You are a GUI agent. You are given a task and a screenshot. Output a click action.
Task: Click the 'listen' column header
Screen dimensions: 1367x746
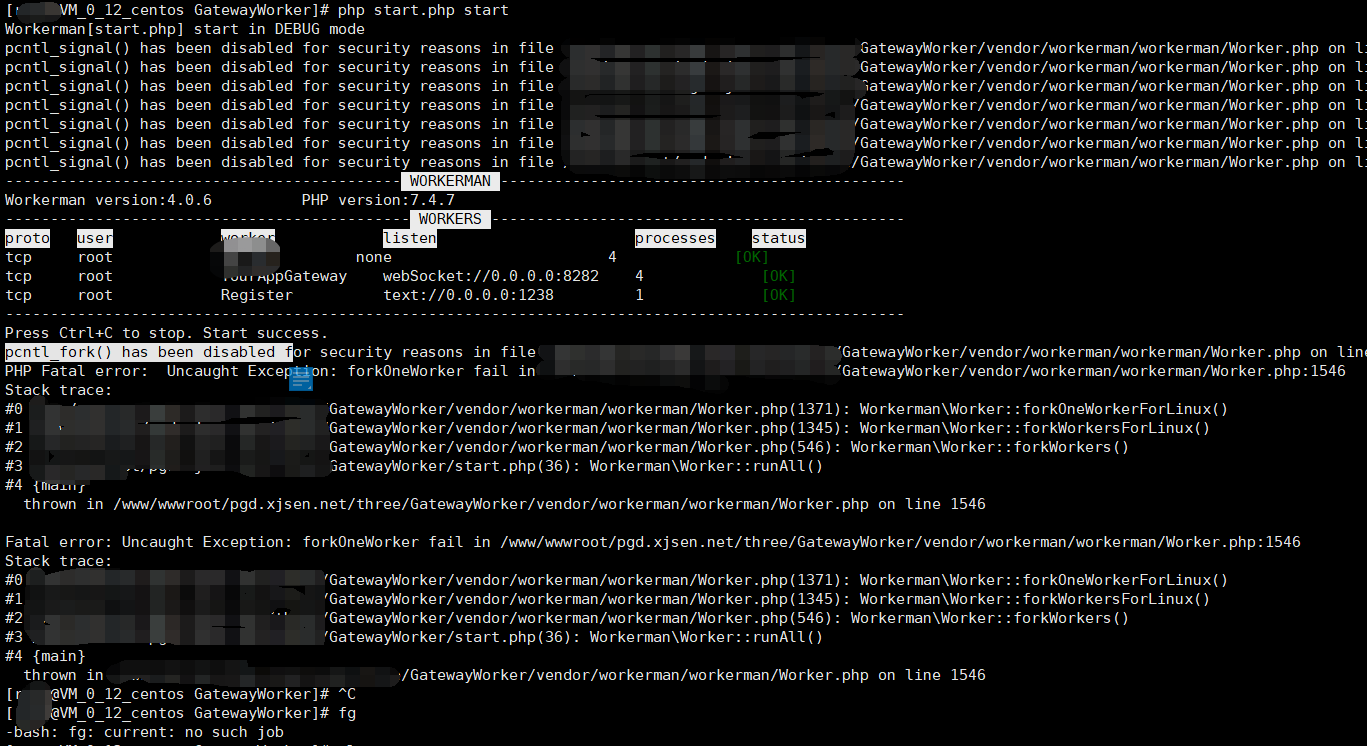point(410,238)
